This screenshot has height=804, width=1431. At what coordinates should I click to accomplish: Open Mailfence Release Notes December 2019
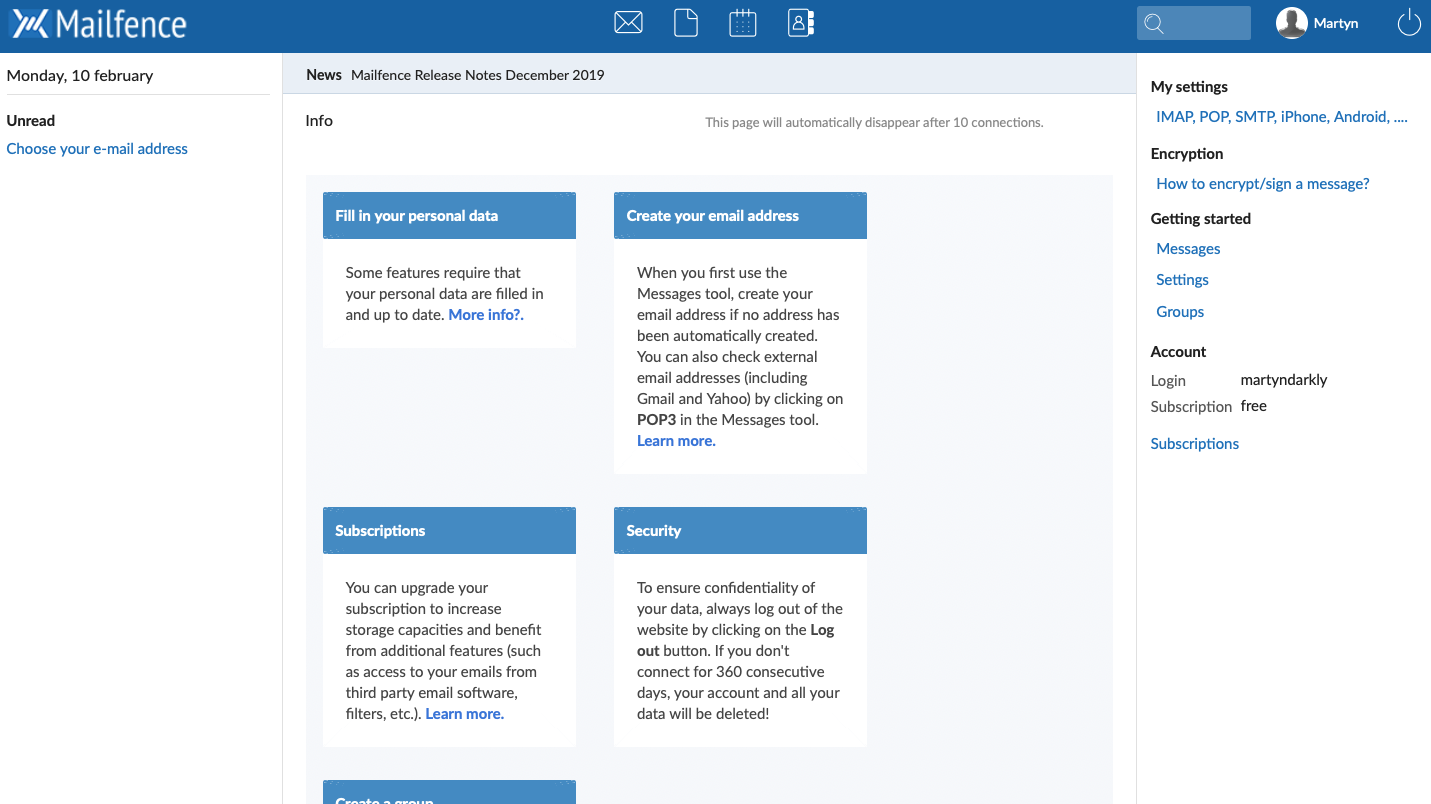(x=477, y=75)
